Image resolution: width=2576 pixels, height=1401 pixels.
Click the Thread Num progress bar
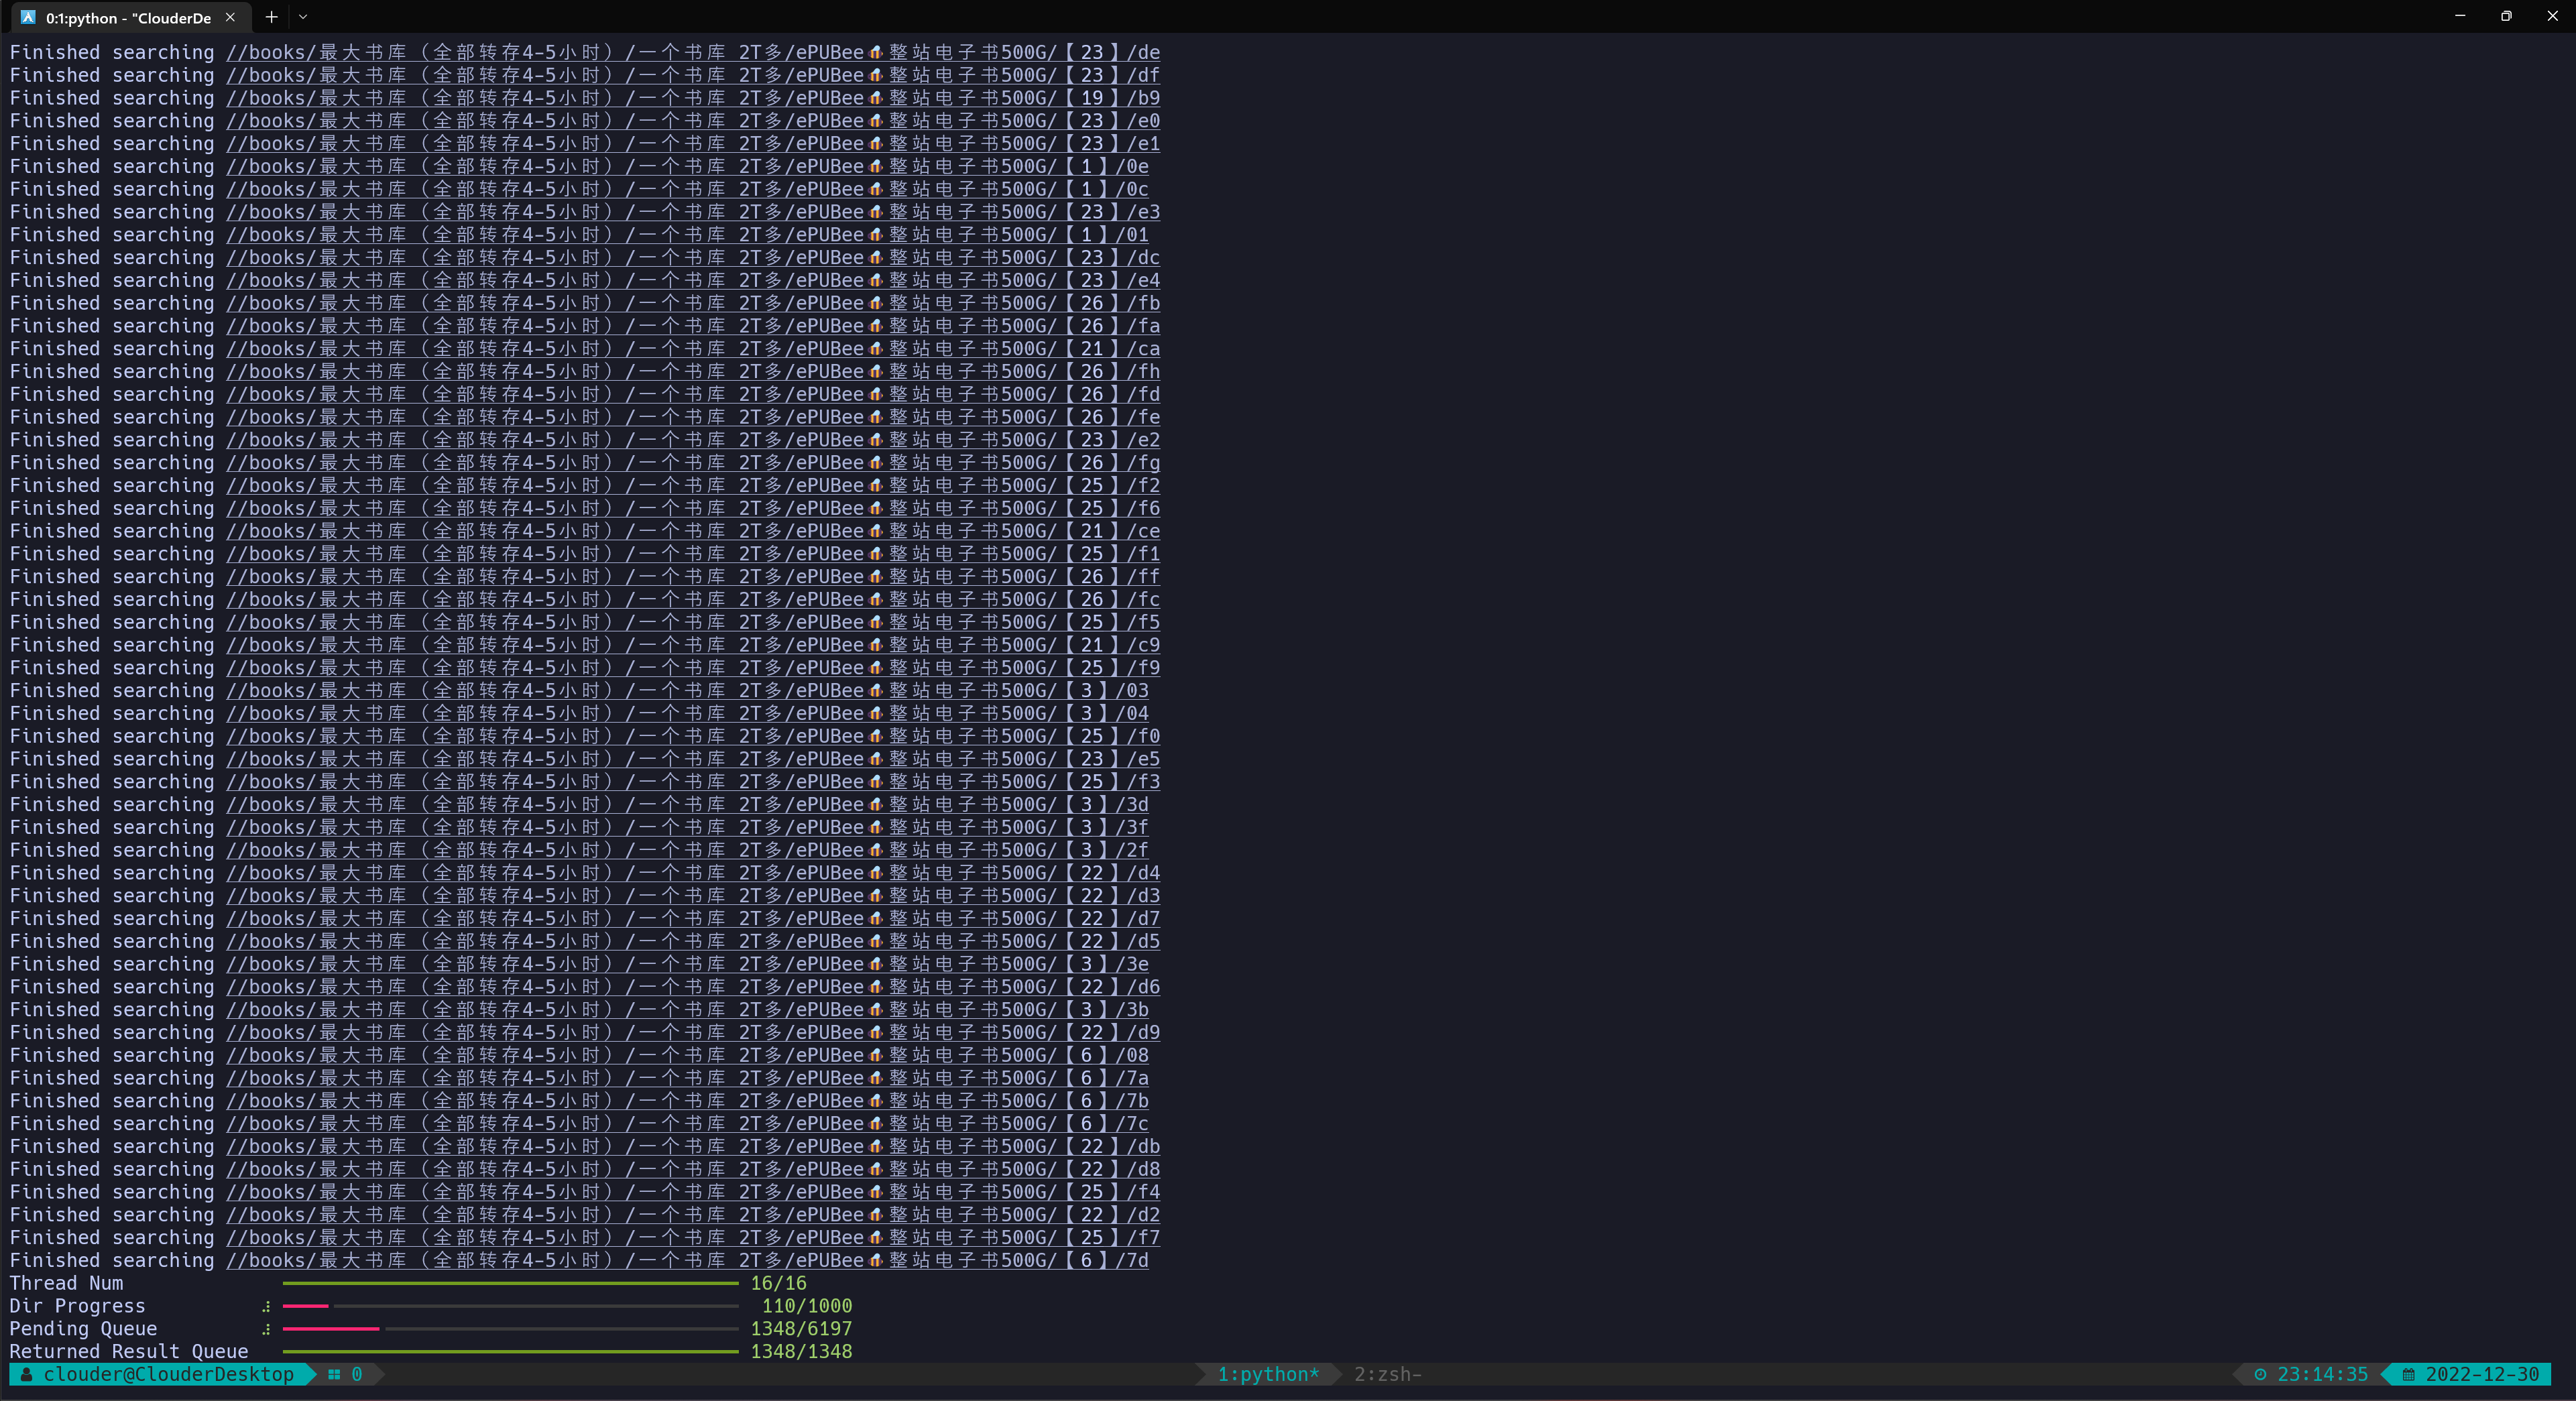(x=510, y=1283)
